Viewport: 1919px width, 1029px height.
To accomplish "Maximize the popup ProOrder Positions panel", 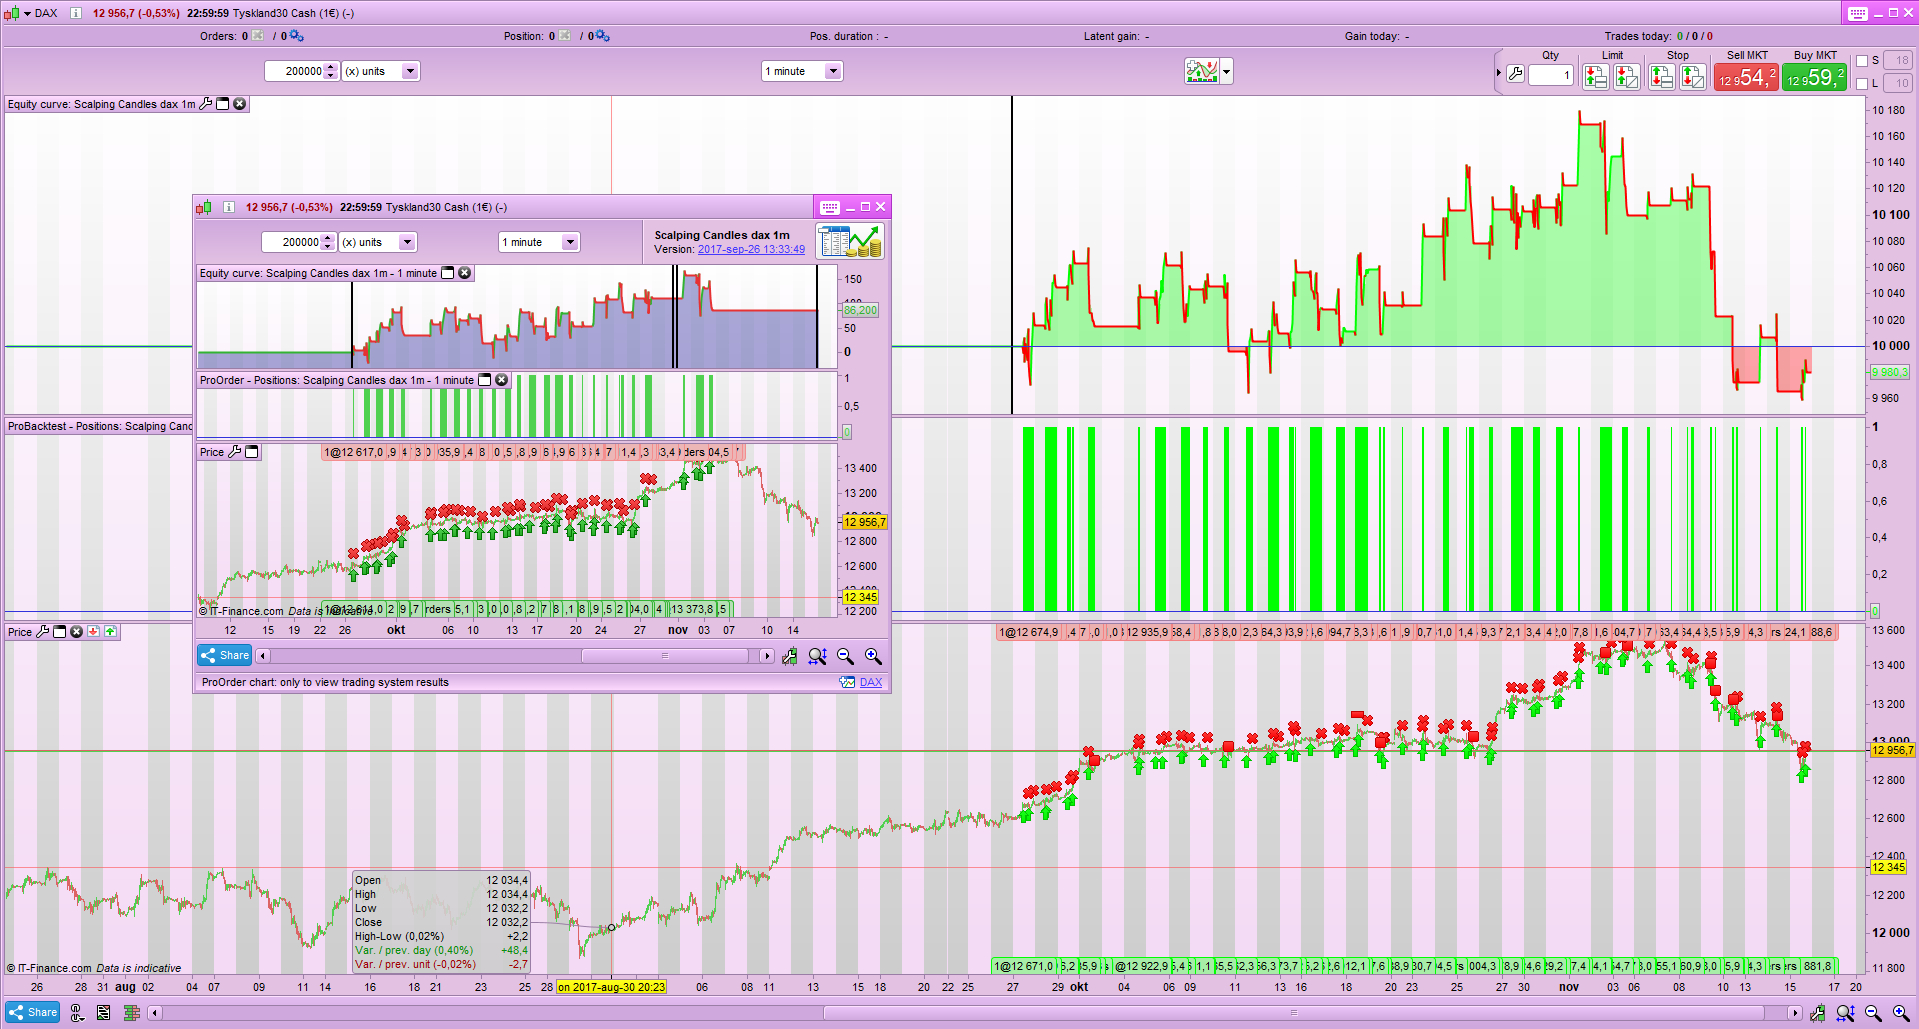I will pos(485,380).
